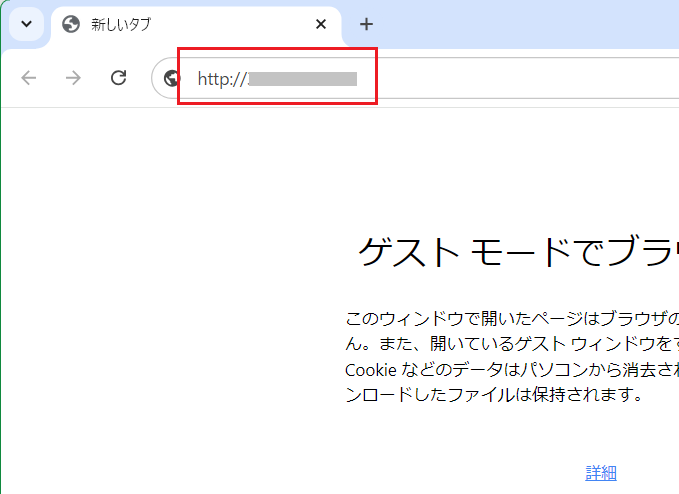Click the globe favicon on the tab
The height and width of the screenshot is (494, 679).
point(71,24)
